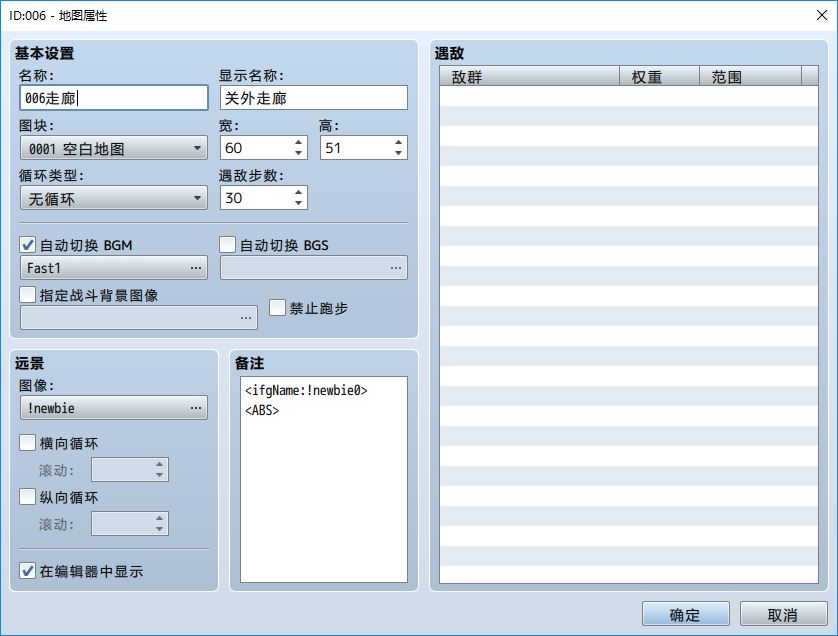Image resolution: width=838 pixels, height=636 pixels.
Task: Decrease the map width value
Action: coord(299,154)
